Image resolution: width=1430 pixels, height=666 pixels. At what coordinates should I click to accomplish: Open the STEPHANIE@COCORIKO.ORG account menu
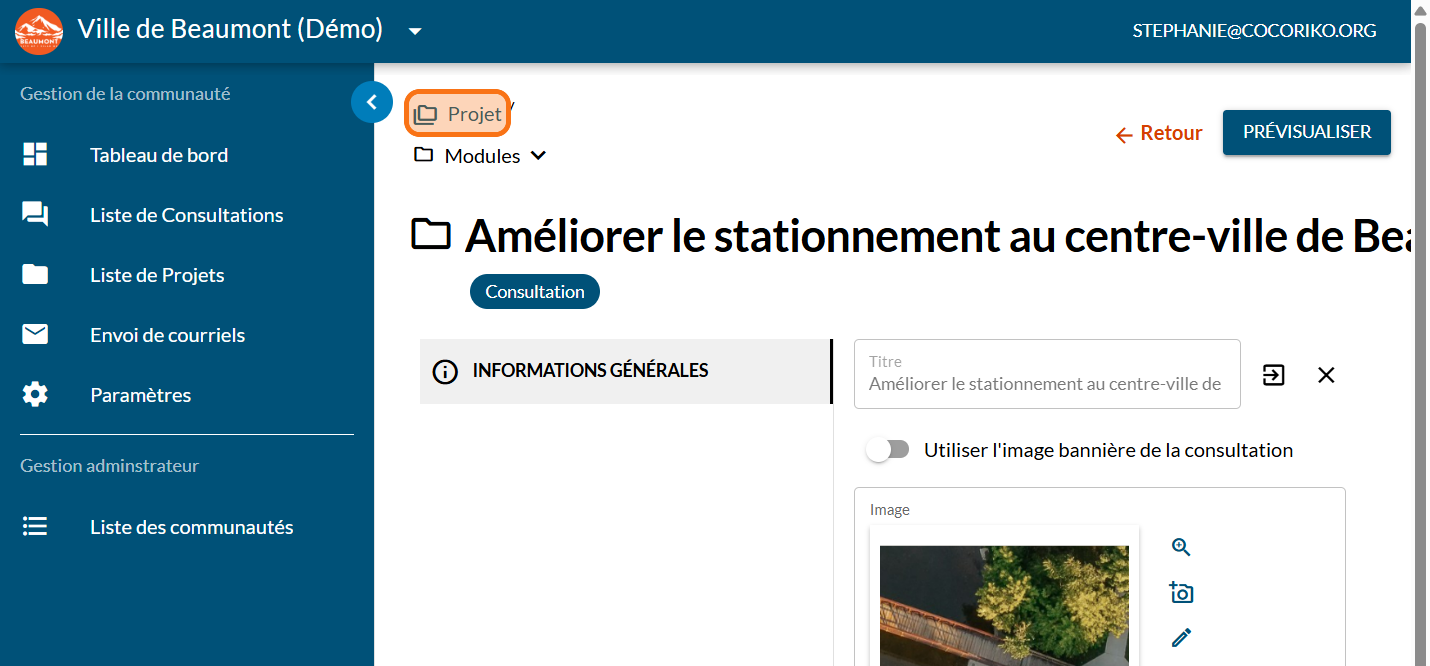[1254, 31]
